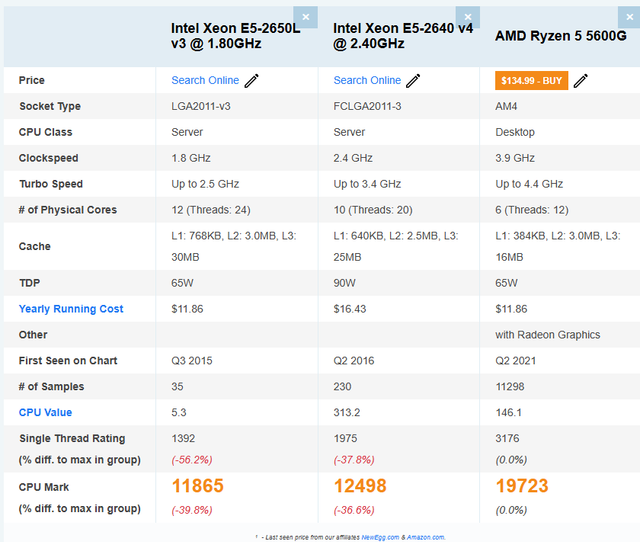Click the CPU Mark row label

coord(44,487)
